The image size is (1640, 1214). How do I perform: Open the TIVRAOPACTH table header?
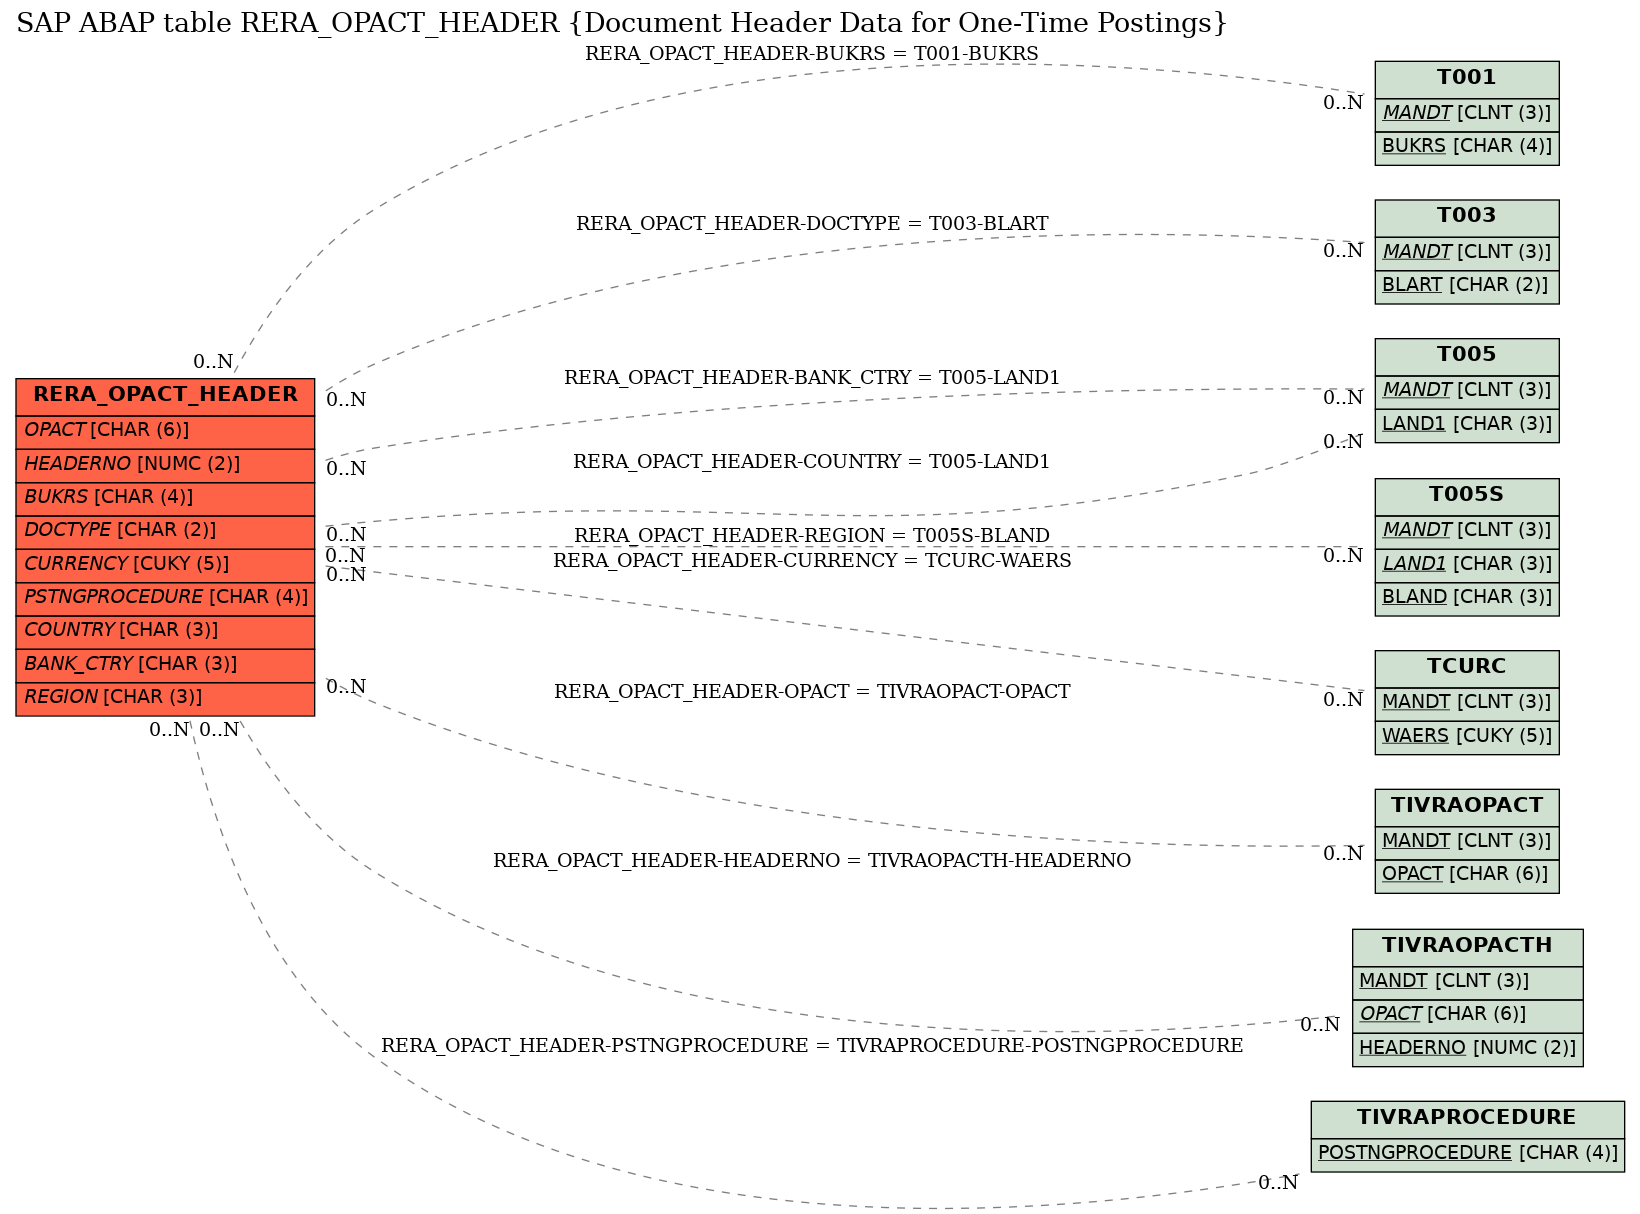pos(1467,947)
